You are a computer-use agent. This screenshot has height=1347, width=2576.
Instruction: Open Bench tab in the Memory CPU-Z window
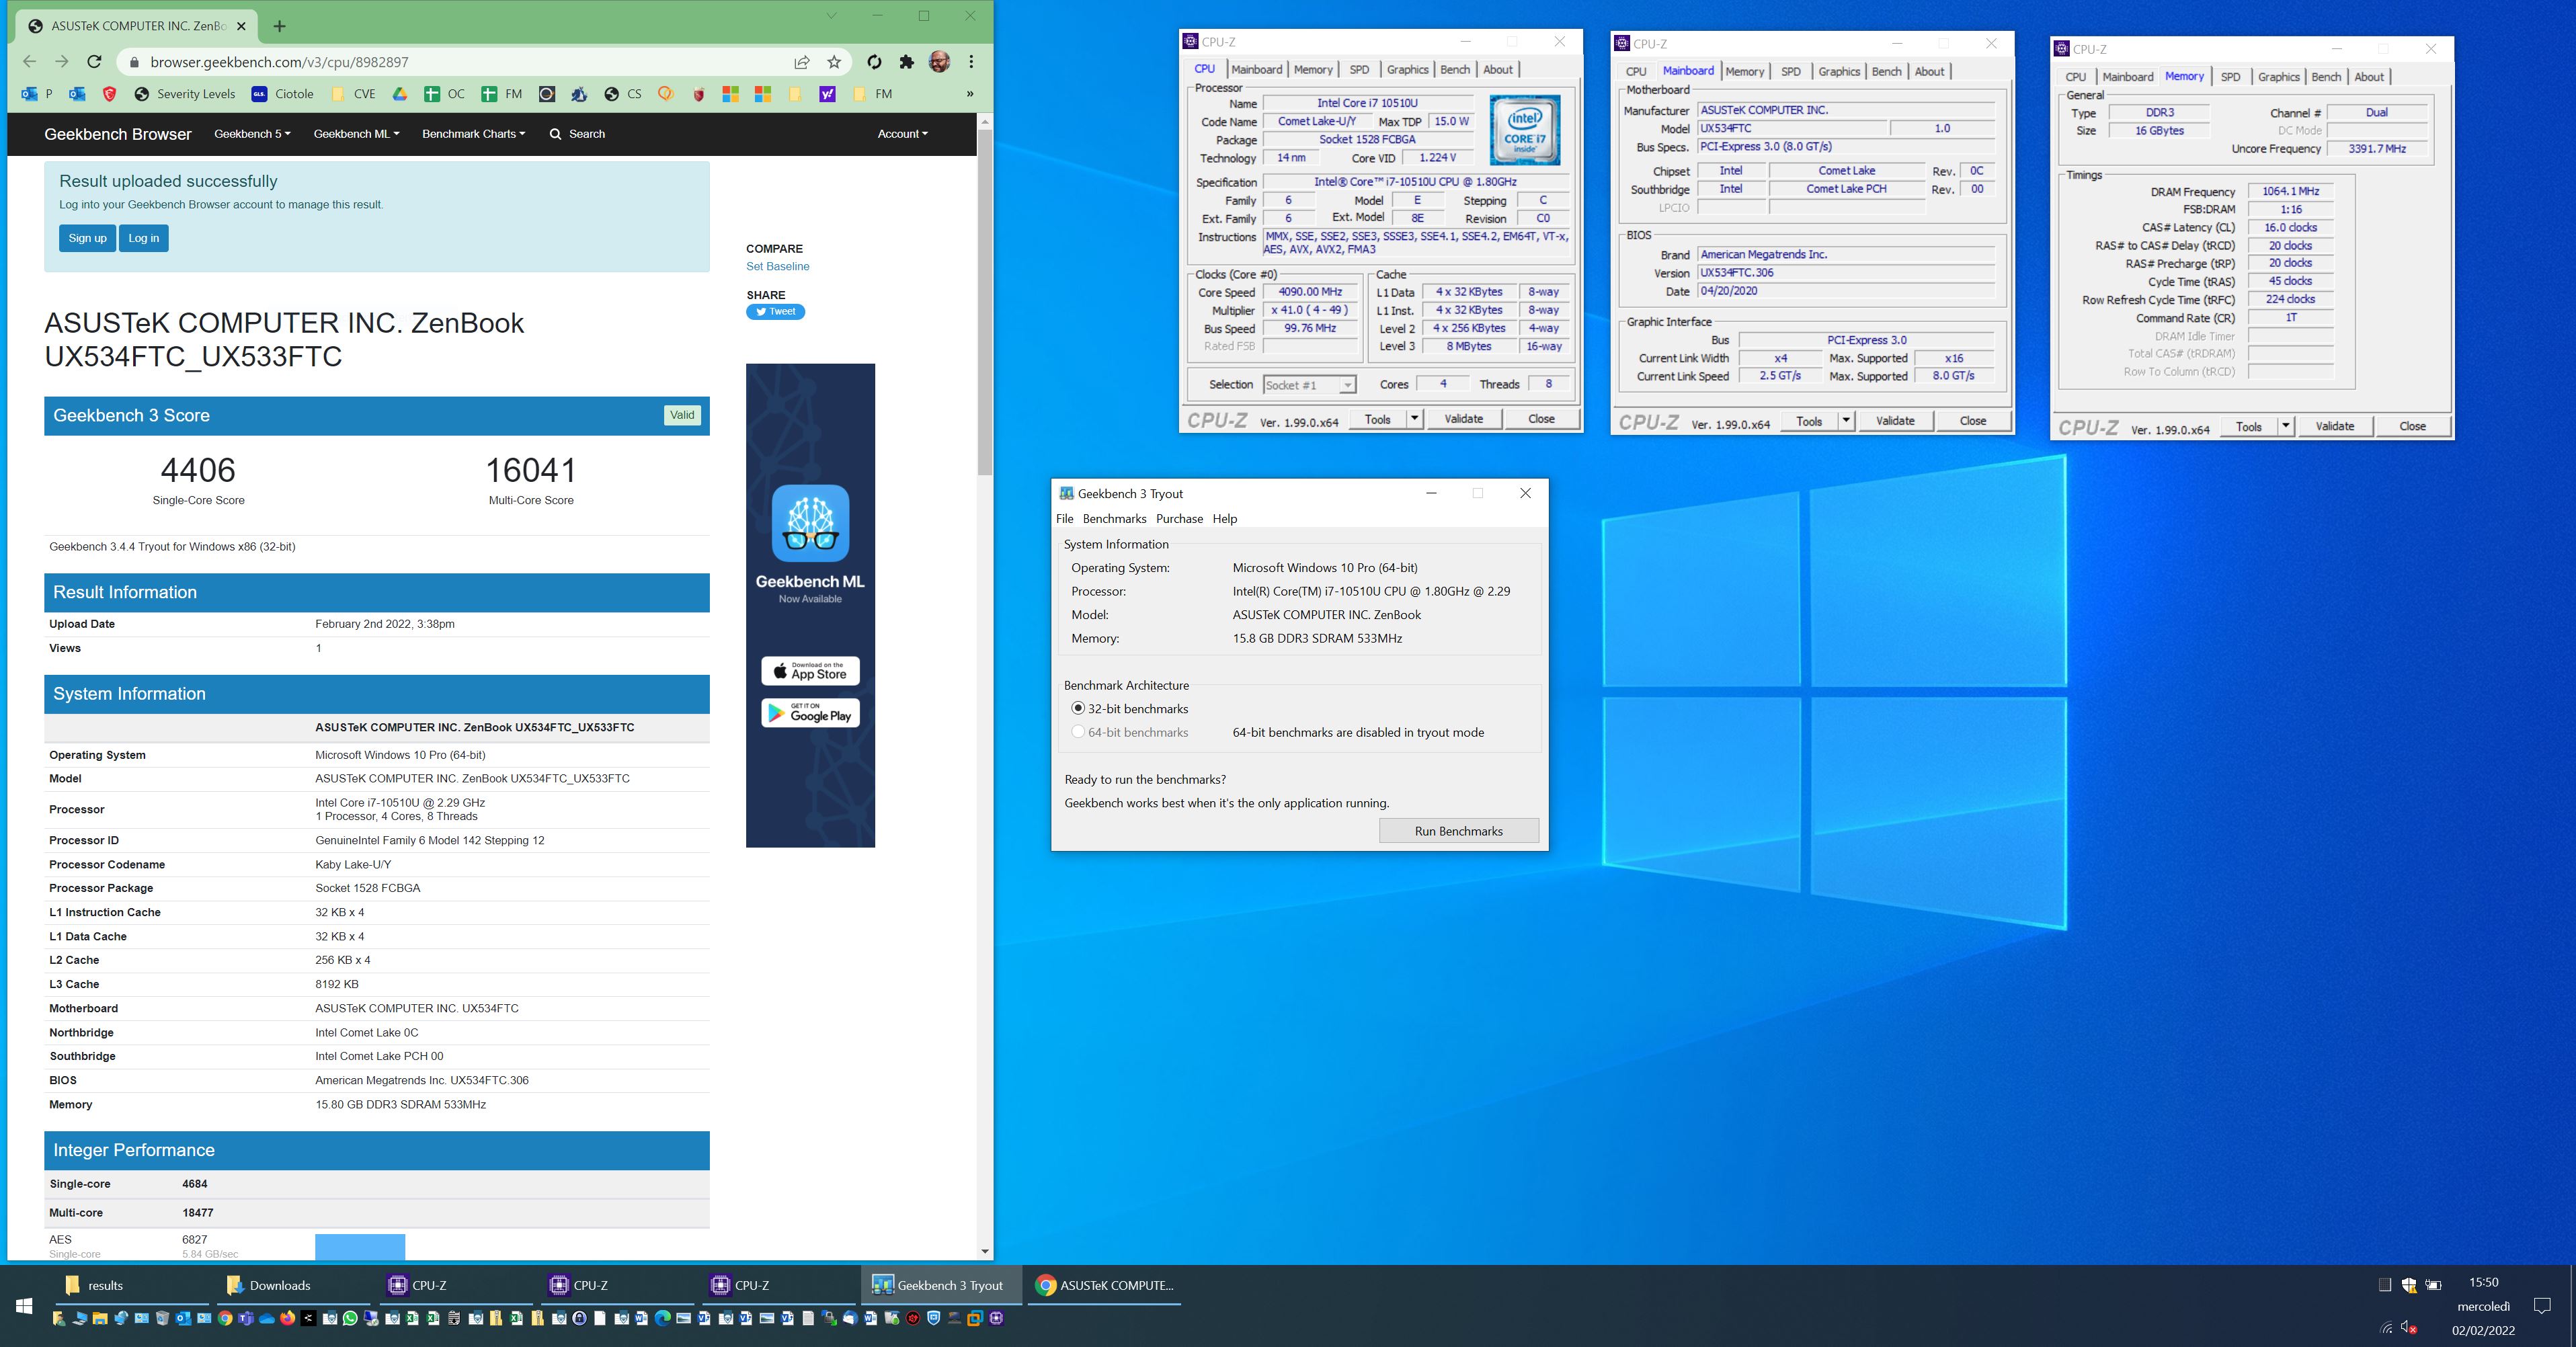click(2326, 77)
